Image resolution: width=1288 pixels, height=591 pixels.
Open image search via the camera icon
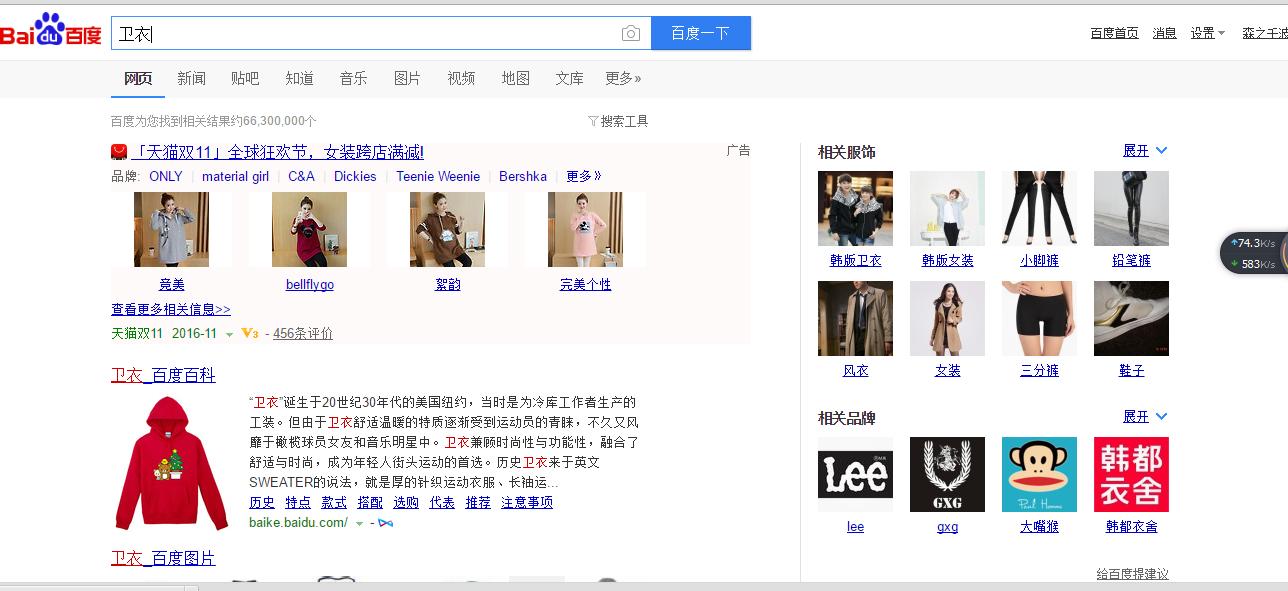[x=631, y=32]
